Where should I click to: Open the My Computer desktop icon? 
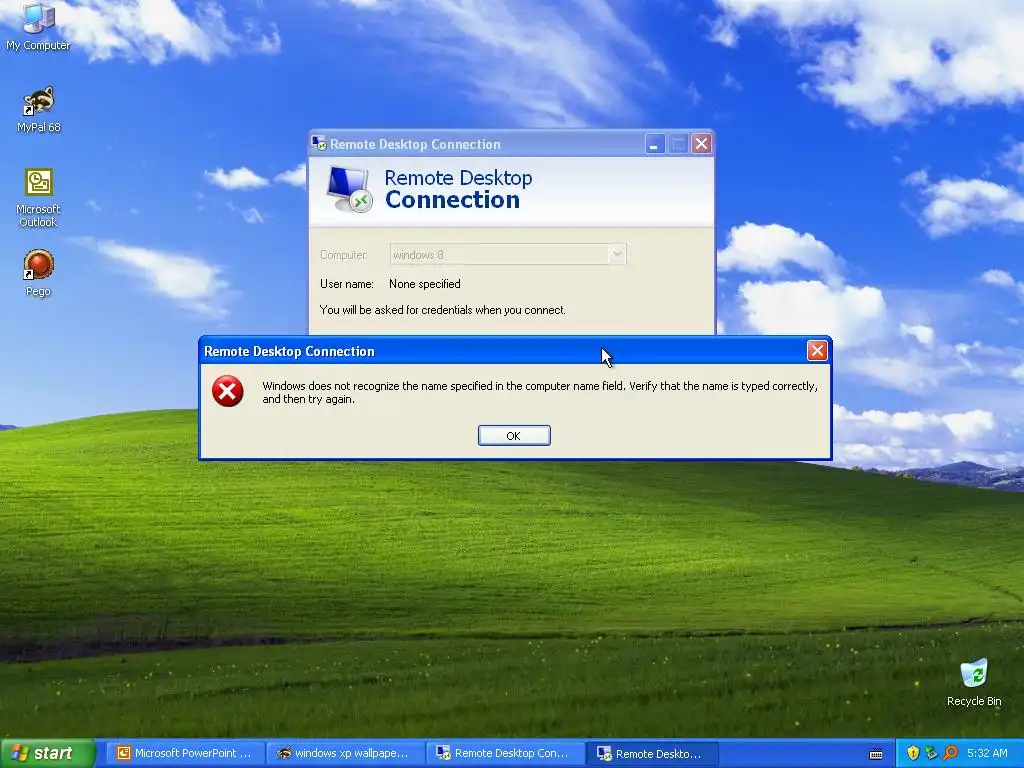tap(38, 26)
